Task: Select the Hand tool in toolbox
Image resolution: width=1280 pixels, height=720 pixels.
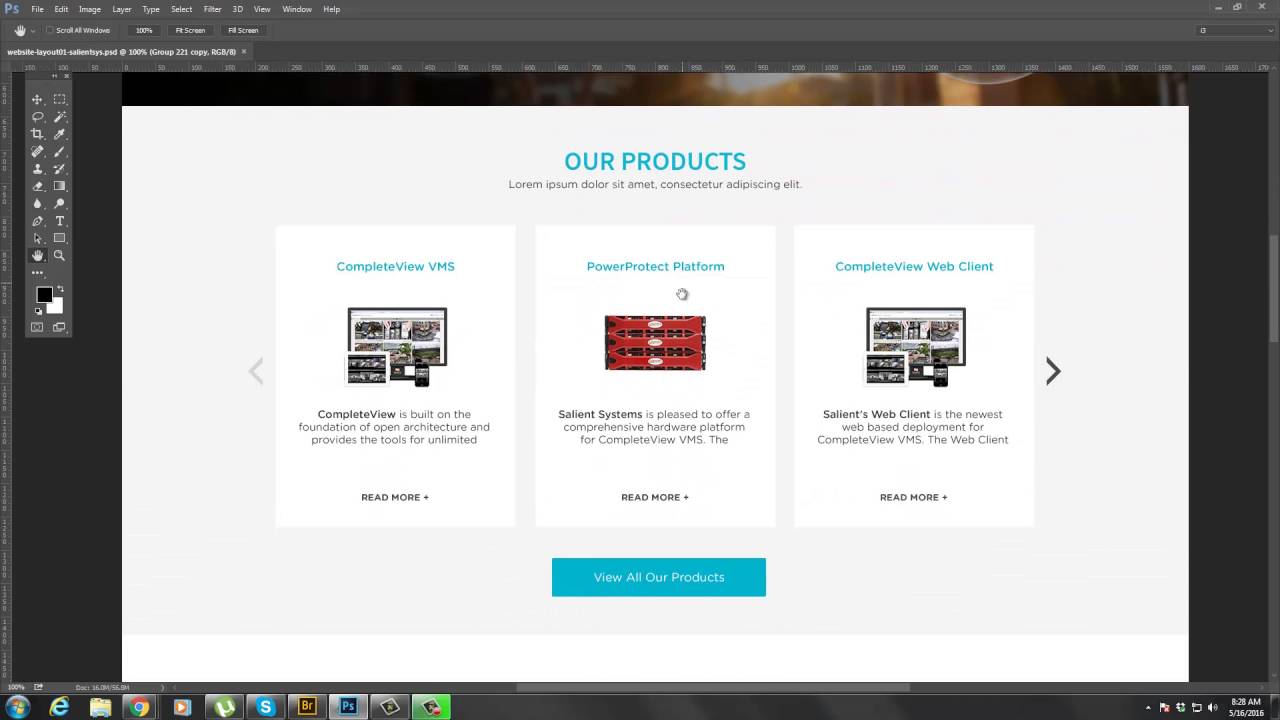Action: pyautogui.click(x=37, y=256)
